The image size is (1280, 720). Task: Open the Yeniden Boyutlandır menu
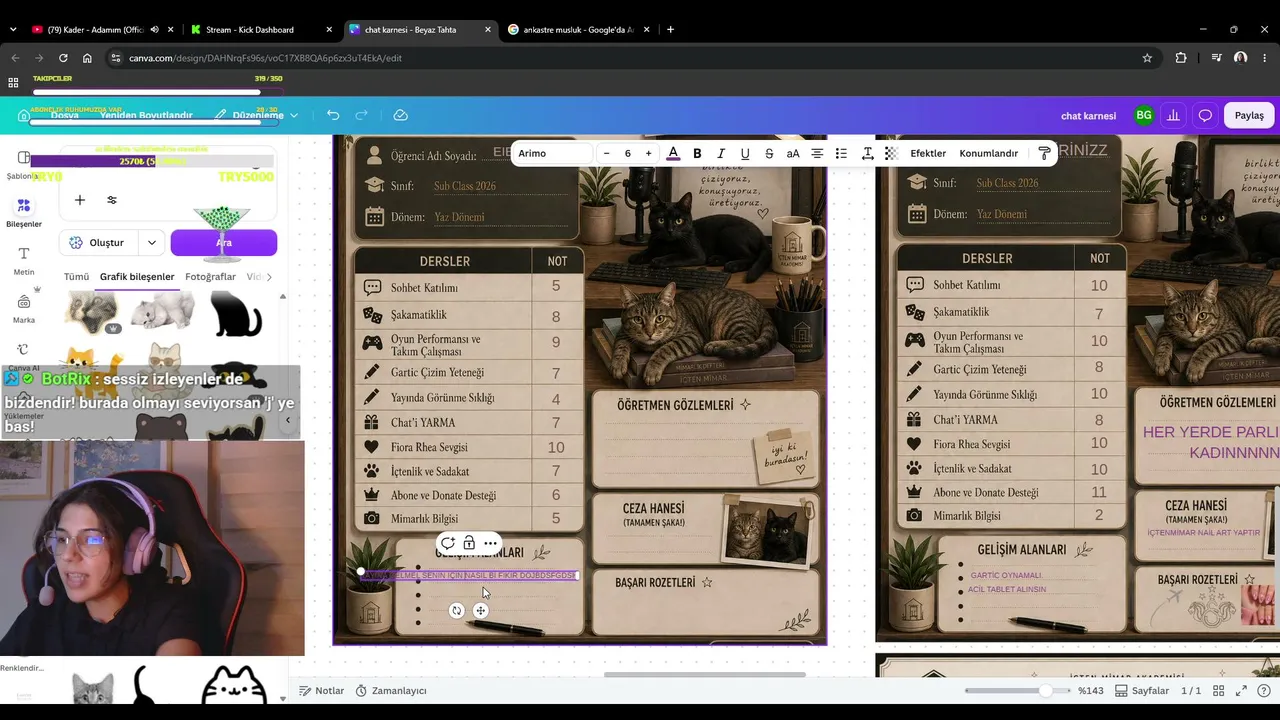[146, 115]
